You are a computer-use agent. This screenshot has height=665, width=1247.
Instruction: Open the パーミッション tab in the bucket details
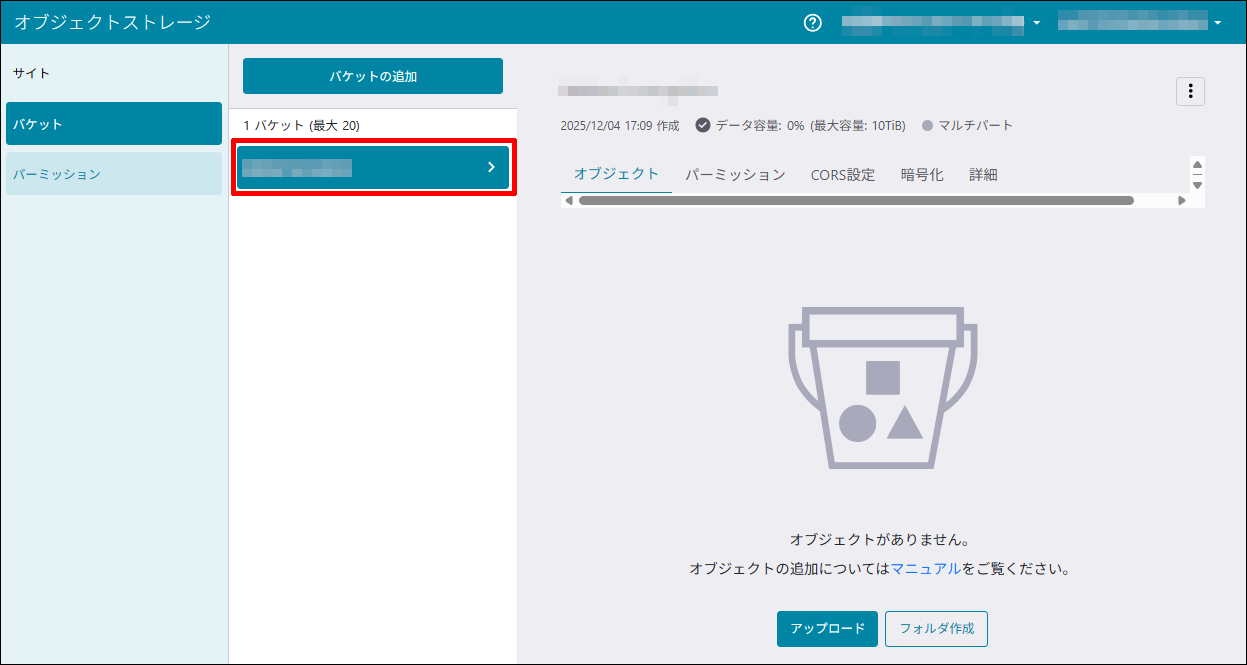[735, 175]
